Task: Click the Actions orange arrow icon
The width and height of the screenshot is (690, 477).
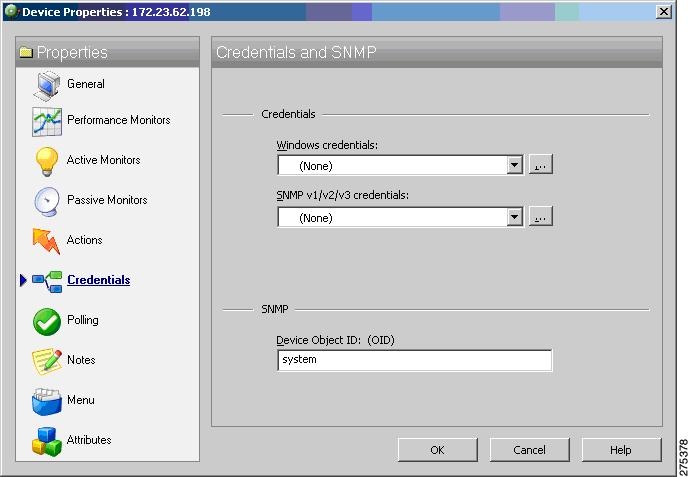Action: pos(46,241)
